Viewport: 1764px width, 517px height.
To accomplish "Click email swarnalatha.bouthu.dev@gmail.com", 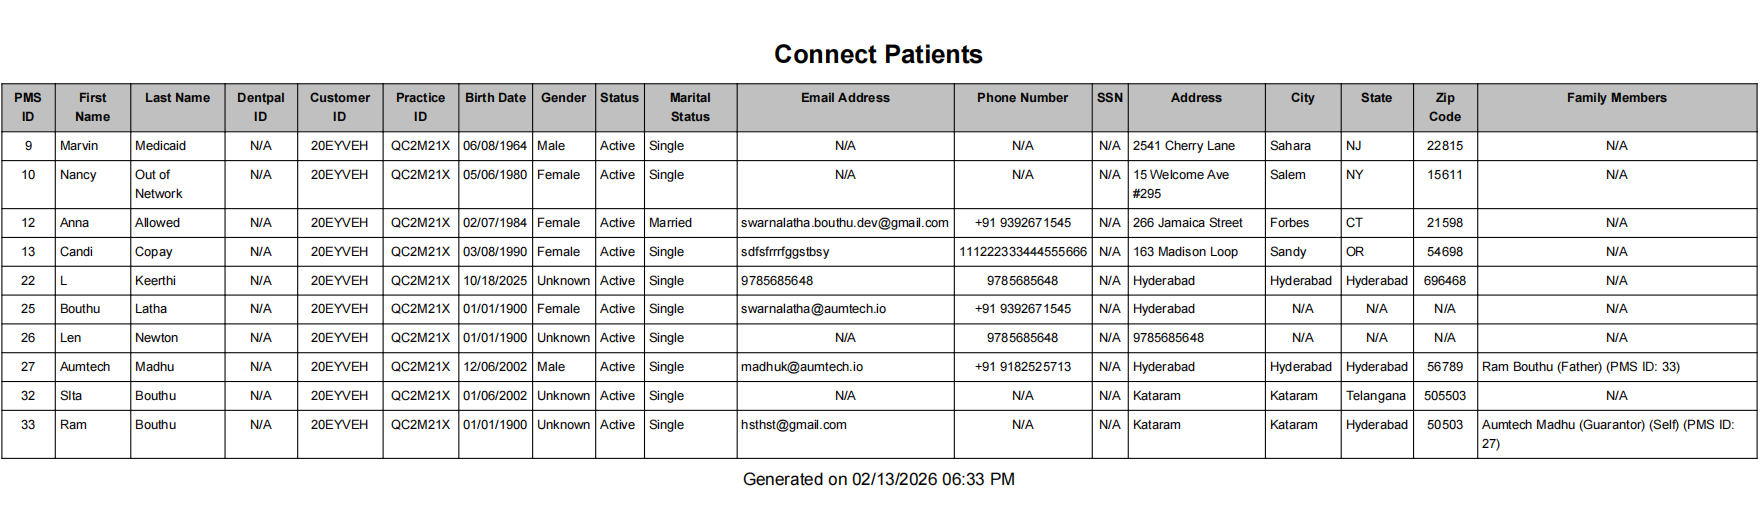I will click(845, 223).
